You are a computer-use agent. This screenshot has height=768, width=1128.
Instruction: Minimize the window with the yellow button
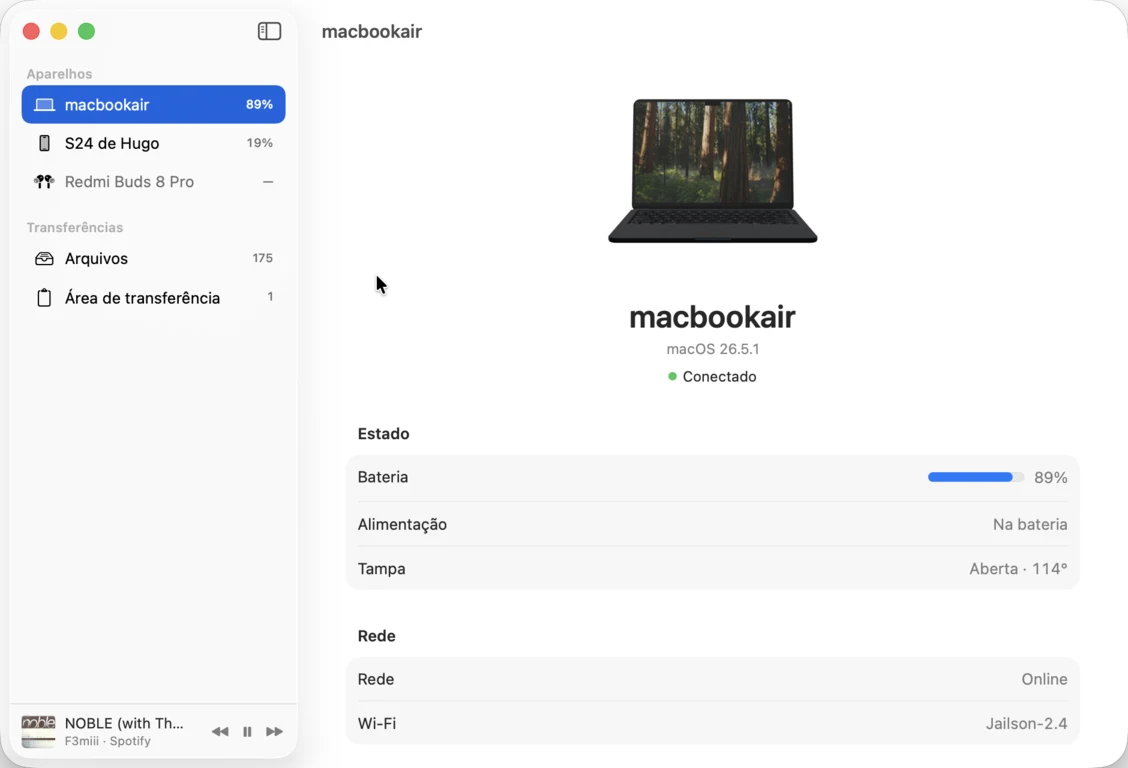[x=59, y=31]
